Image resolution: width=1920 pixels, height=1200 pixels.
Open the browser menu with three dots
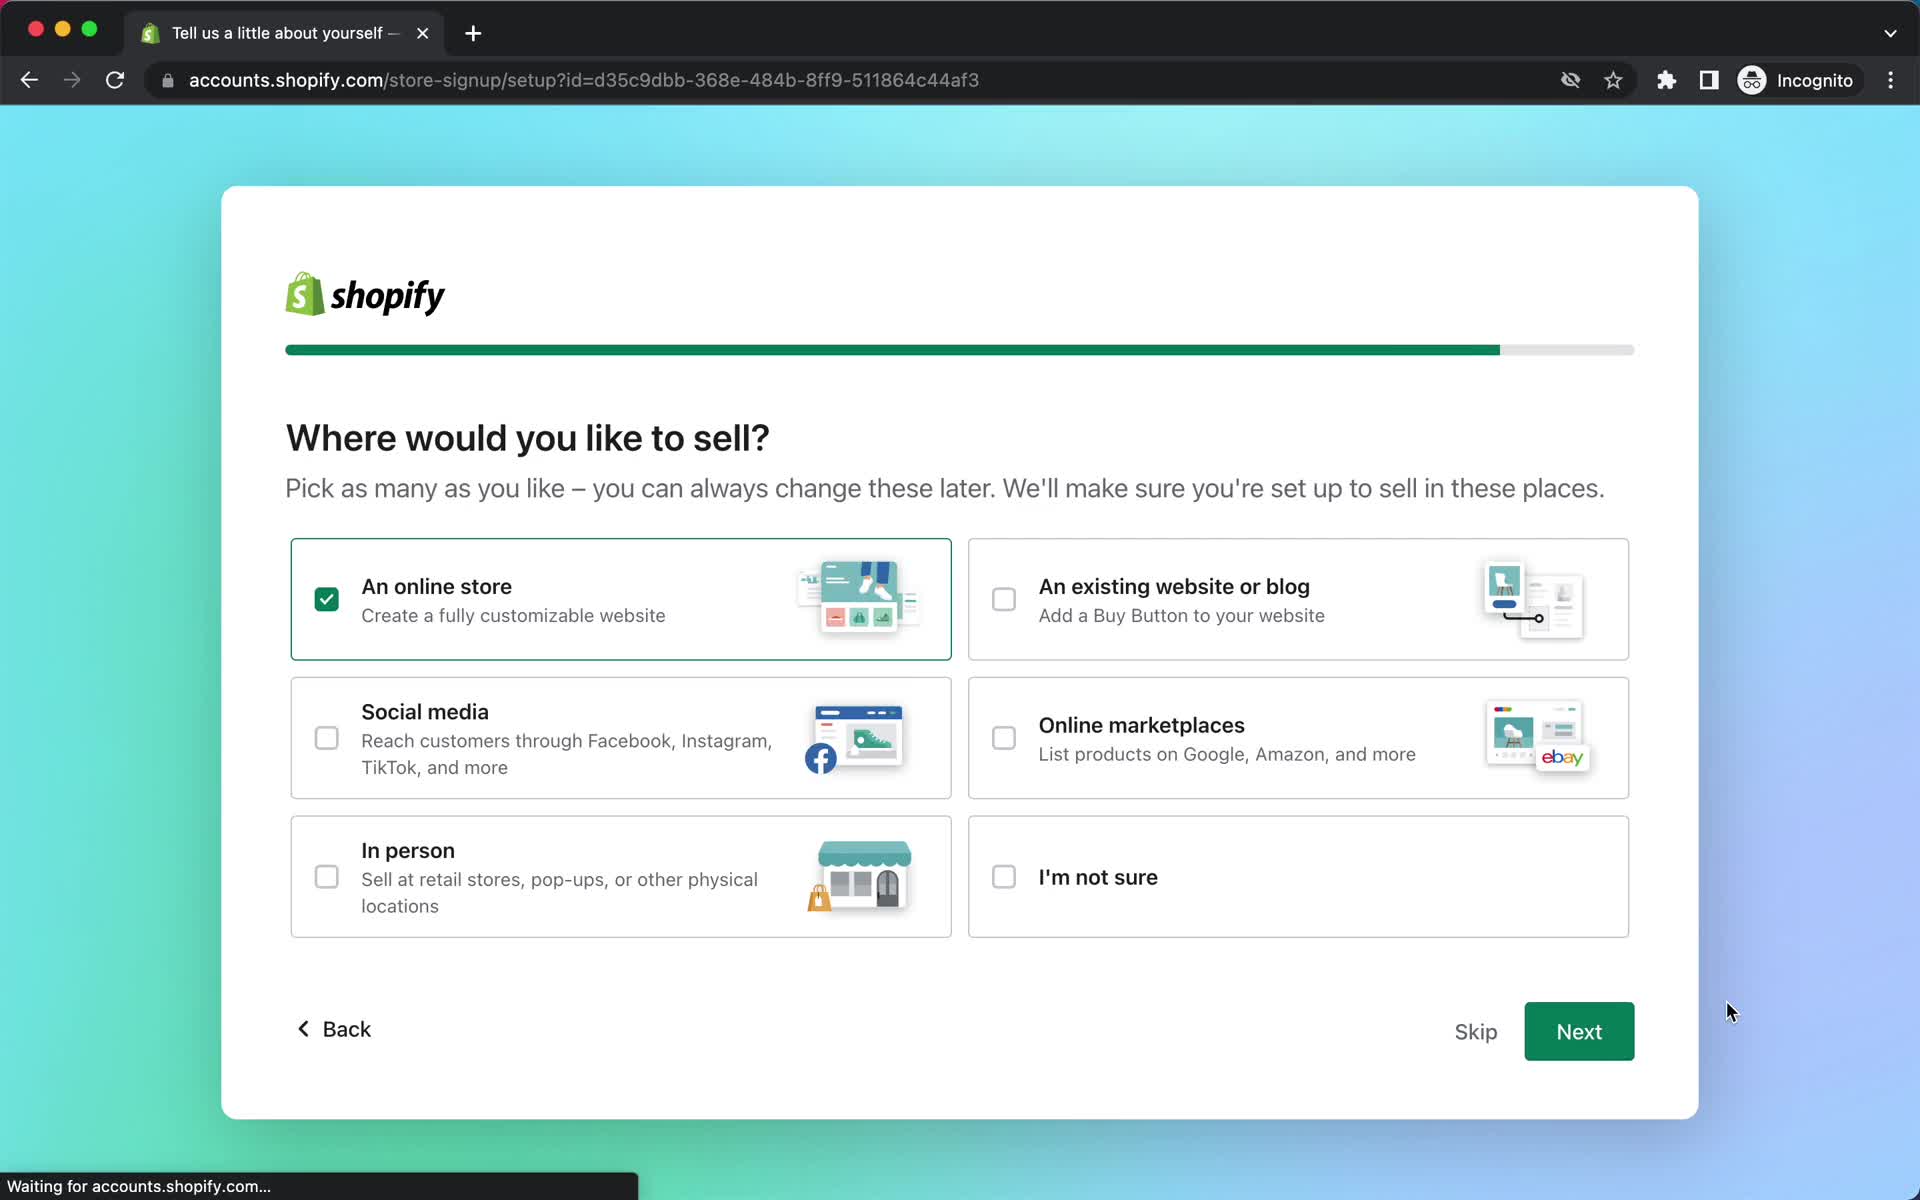pos(1890,80)
